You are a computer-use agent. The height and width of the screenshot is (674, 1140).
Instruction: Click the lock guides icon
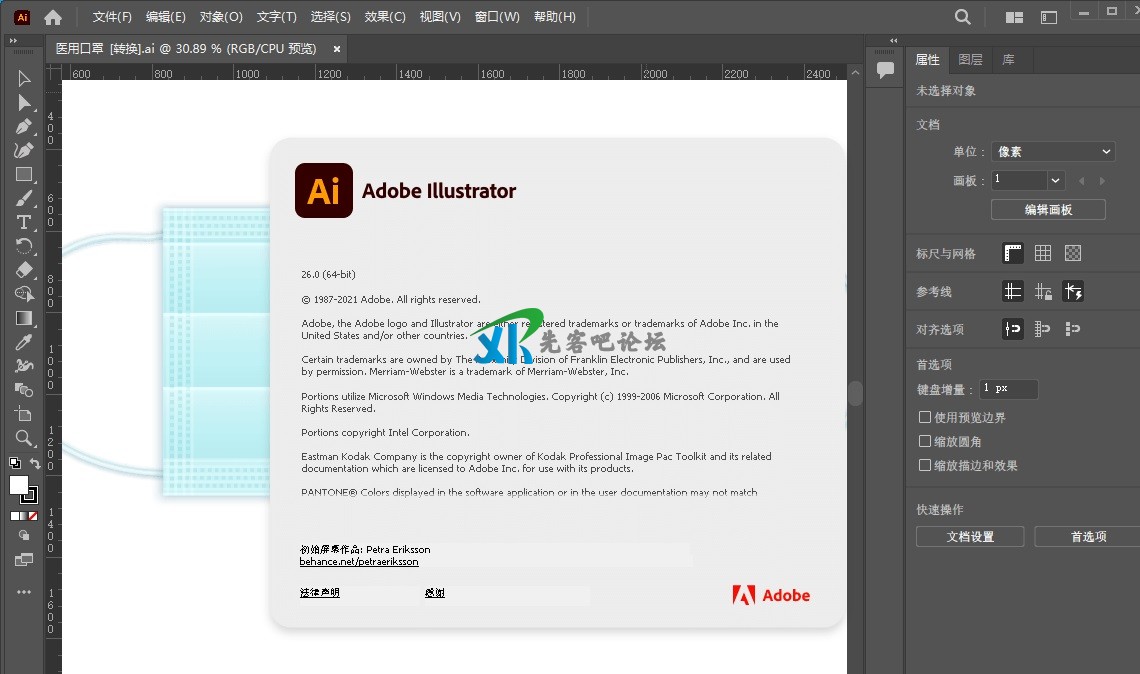1043,291
